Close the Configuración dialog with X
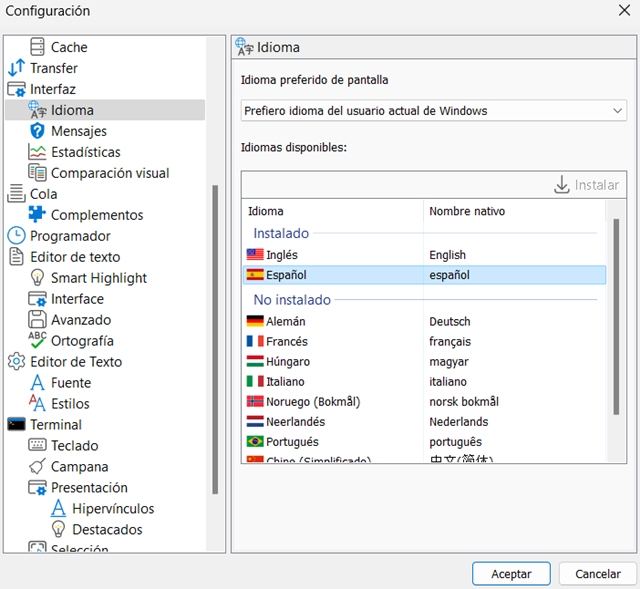This screenshot has width=640, height=589. pos(624,10)
